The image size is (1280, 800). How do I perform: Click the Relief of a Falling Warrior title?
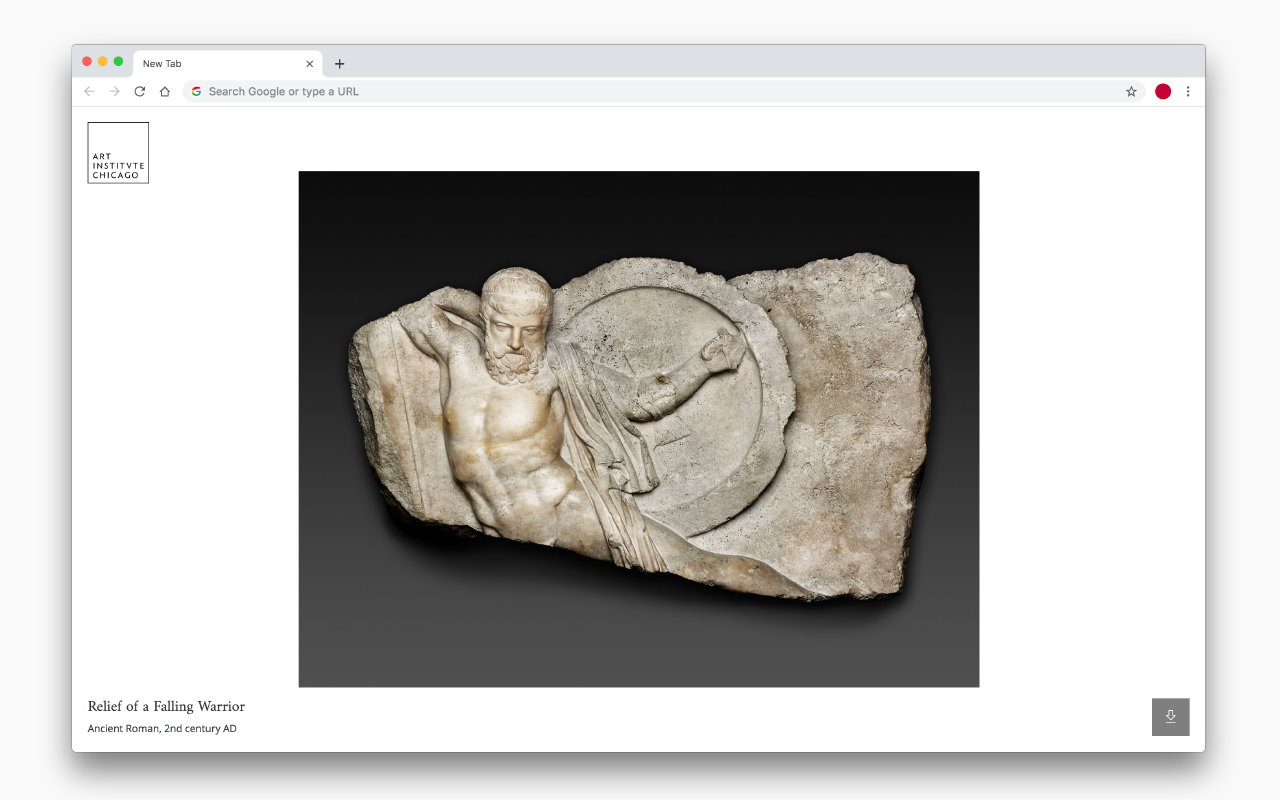tap(166, 706)
